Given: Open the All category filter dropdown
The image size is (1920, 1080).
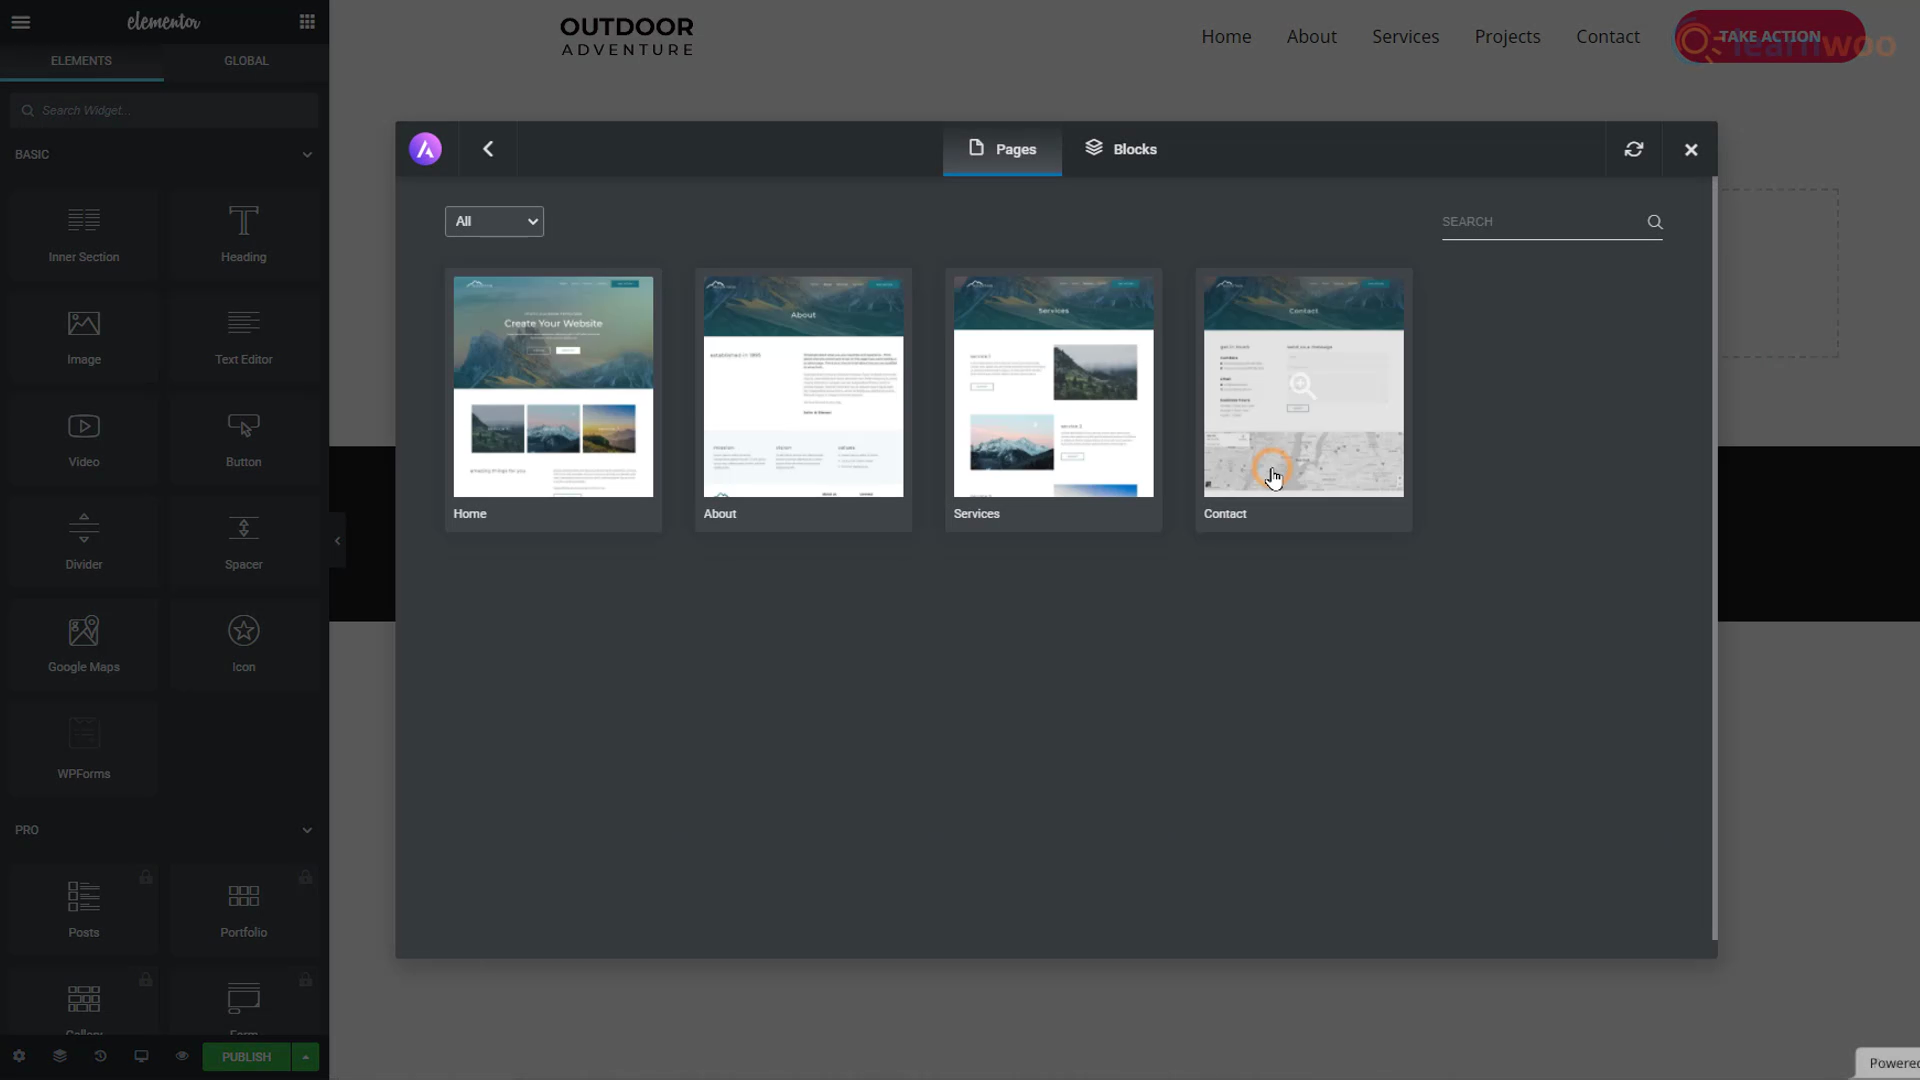Looking at the screenshot, I should point(494,221).
